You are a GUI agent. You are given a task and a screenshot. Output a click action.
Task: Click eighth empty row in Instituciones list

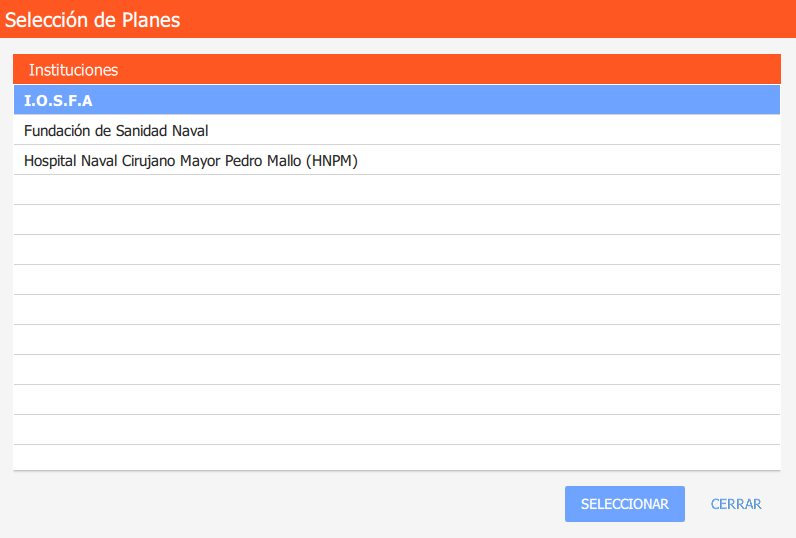(x=396, y=400)
